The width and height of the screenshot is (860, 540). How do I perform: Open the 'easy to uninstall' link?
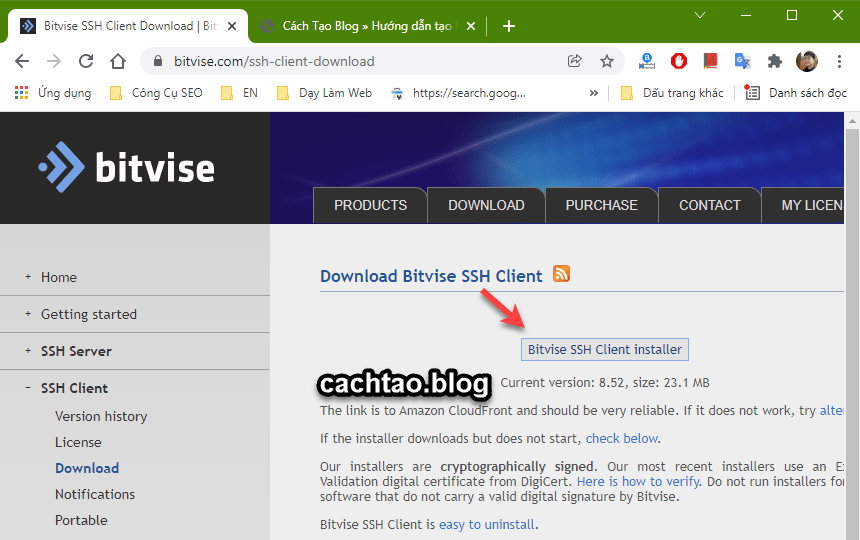(x=486, y=525)
